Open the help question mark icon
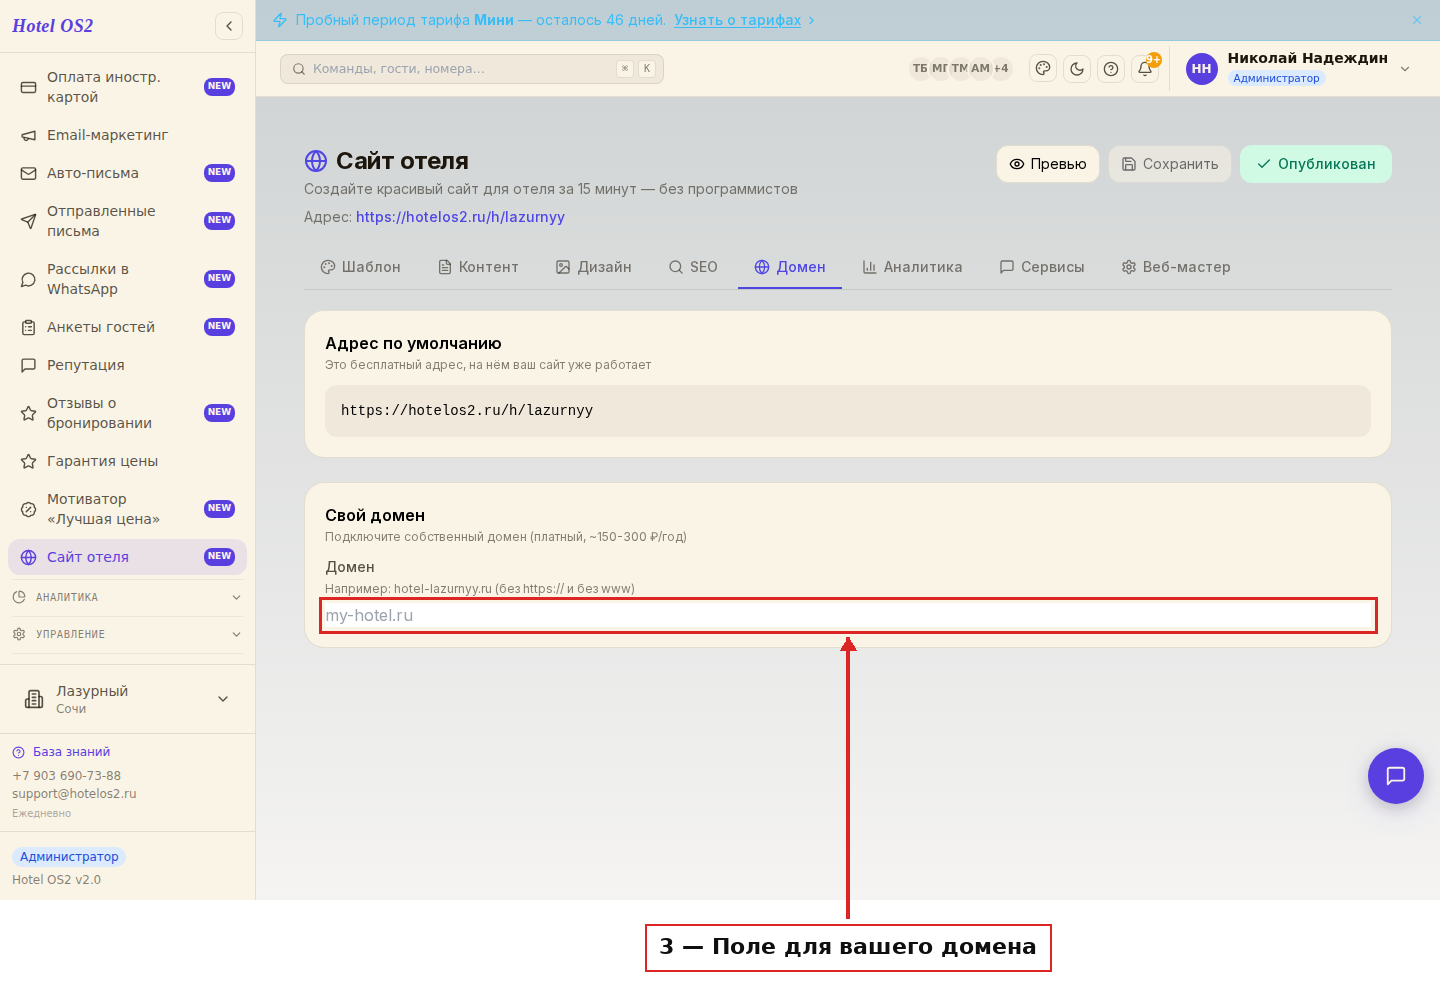 pyautogui.click(x=1111, y=69)
